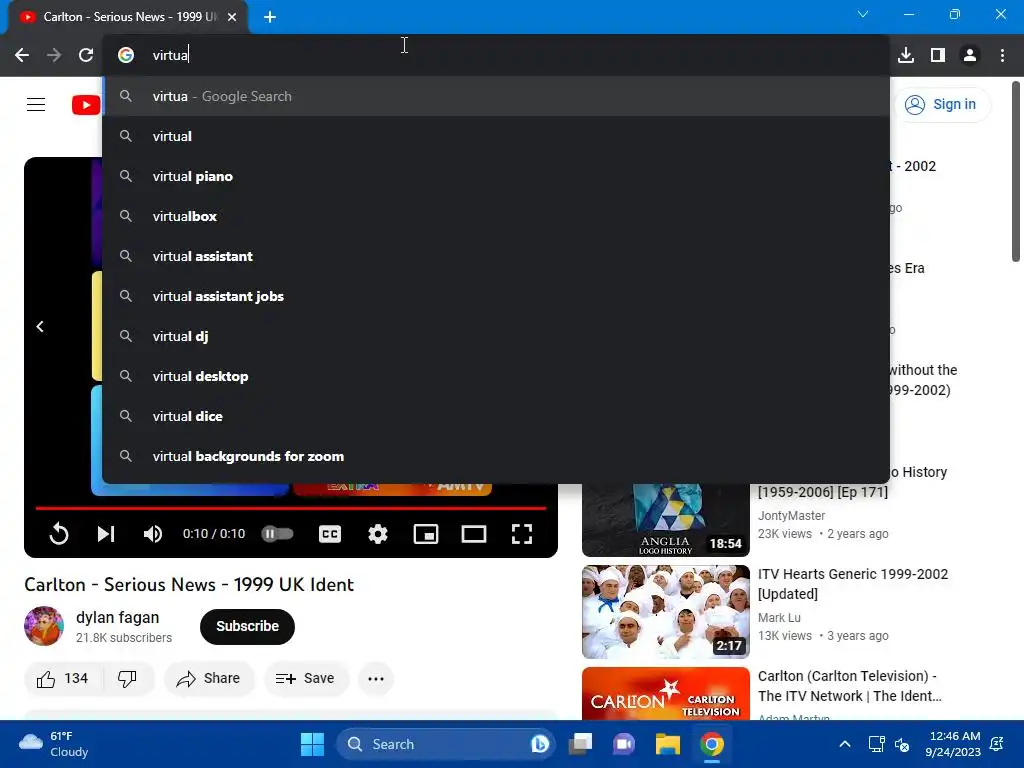Enable miniplayer mode
This screenshot has width=1024, height=768.
(x=426, y=534)
